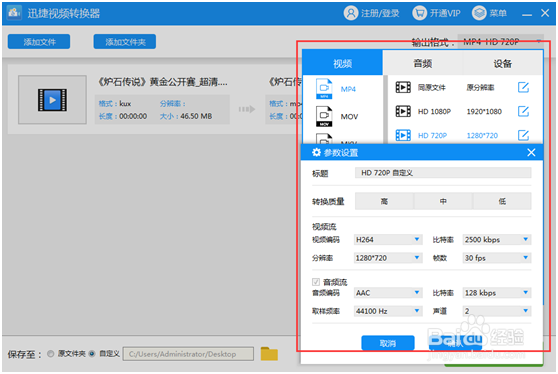Screen dimensions: 558x374
Task: Click the 添加文件 button
Action: click(39, 42)
